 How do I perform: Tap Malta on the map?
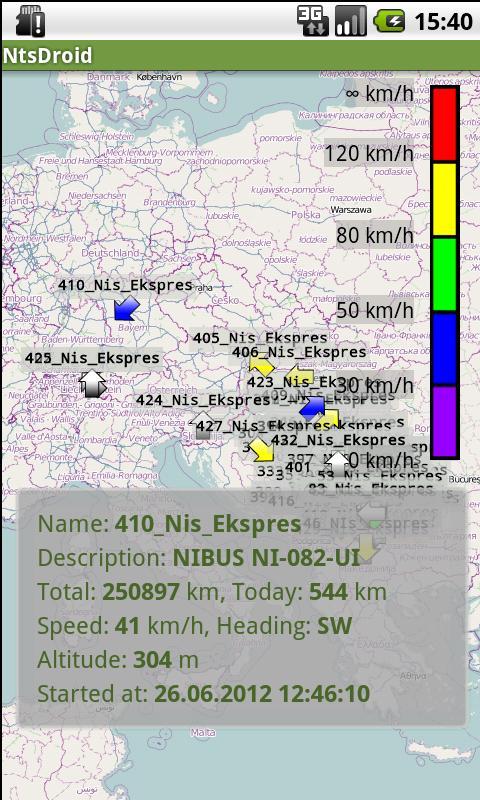point(203,733)
